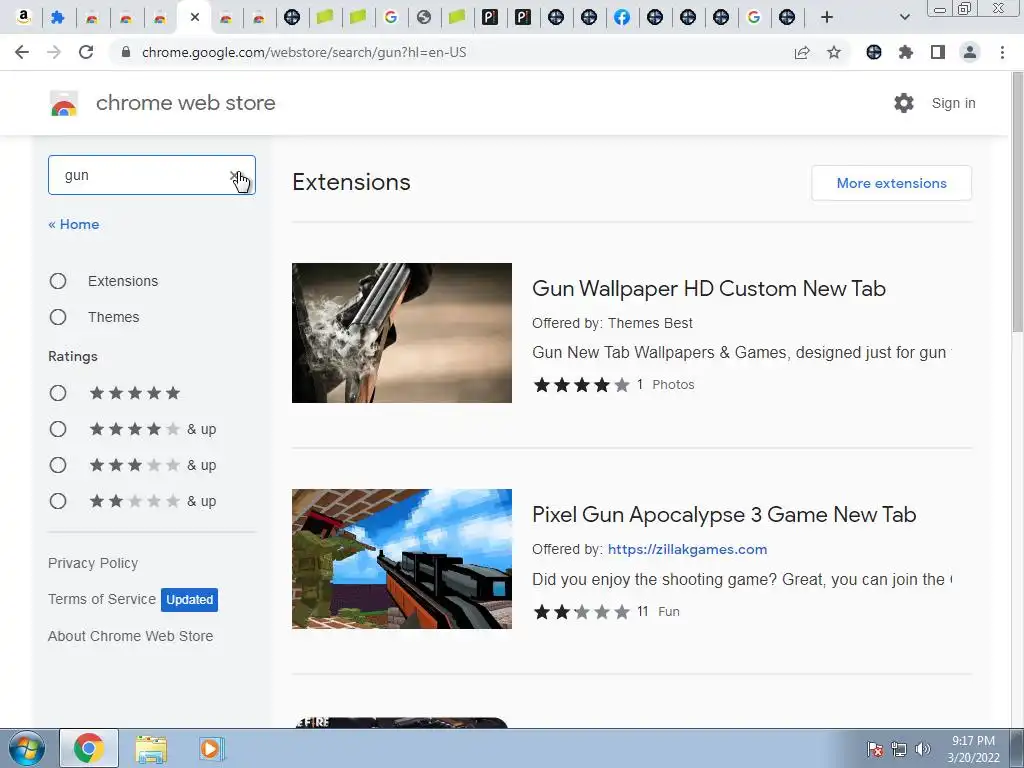1024x768 pixels.
Task: View site information lock icon
Action: pyautogui.click(x=126, y=52)
